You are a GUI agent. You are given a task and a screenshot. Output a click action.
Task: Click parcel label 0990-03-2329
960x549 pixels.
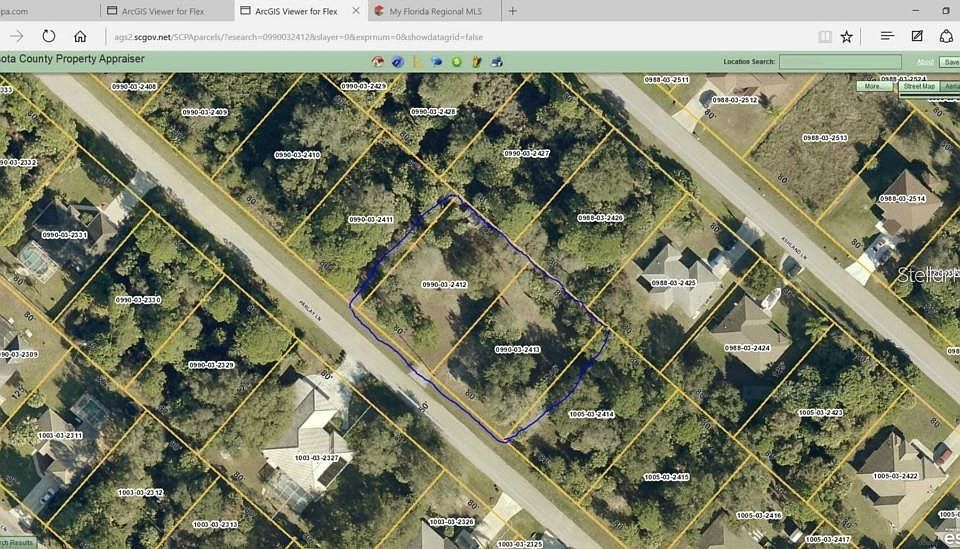[x=211, y=365]
